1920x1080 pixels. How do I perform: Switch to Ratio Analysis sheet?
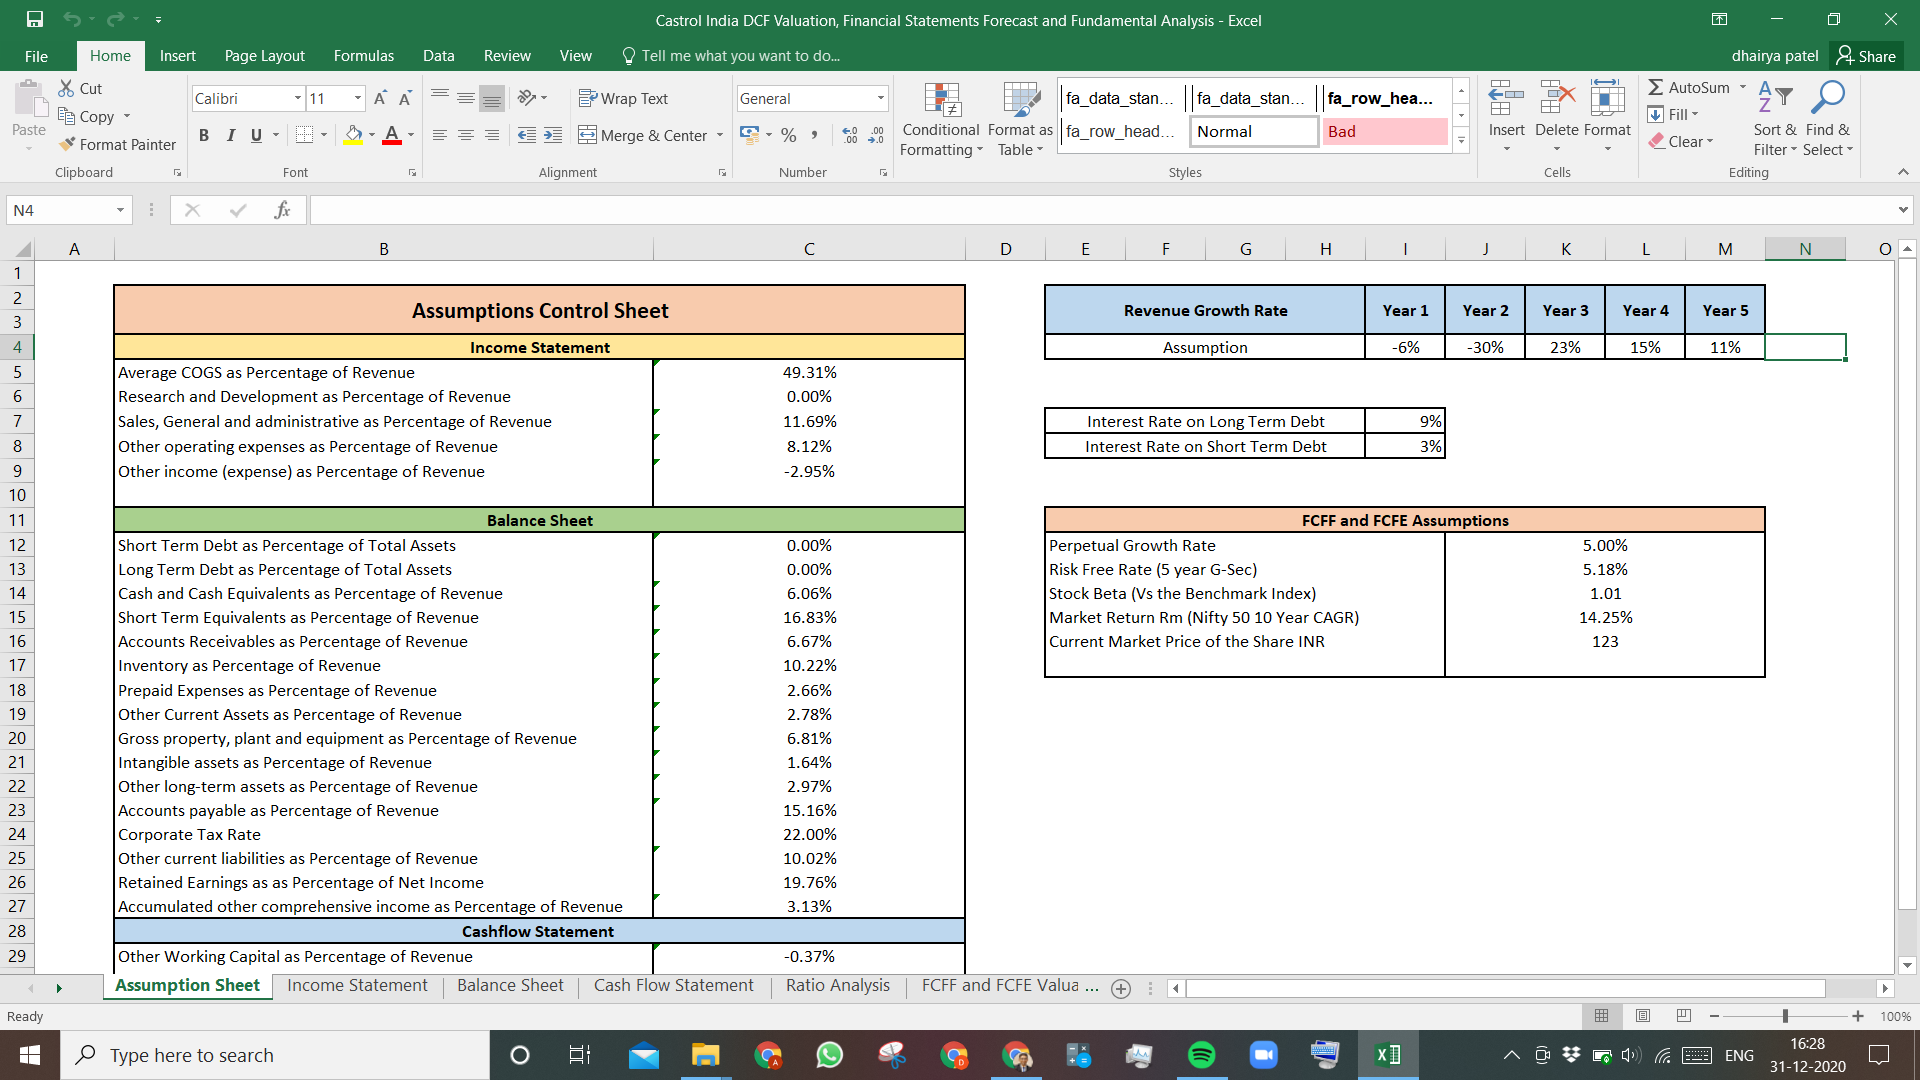838,986
